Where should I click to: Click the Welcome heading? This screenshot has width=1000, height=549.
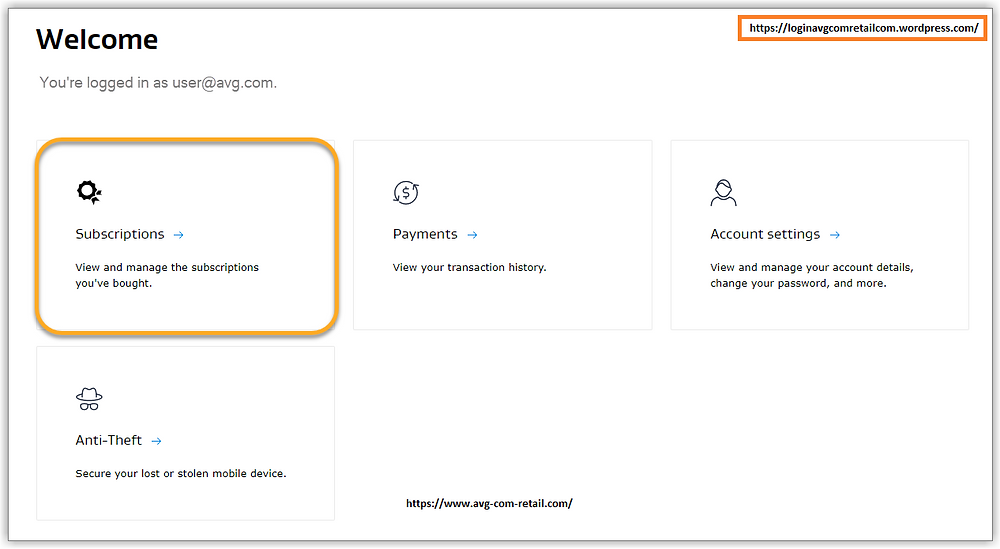coord(97,40)
